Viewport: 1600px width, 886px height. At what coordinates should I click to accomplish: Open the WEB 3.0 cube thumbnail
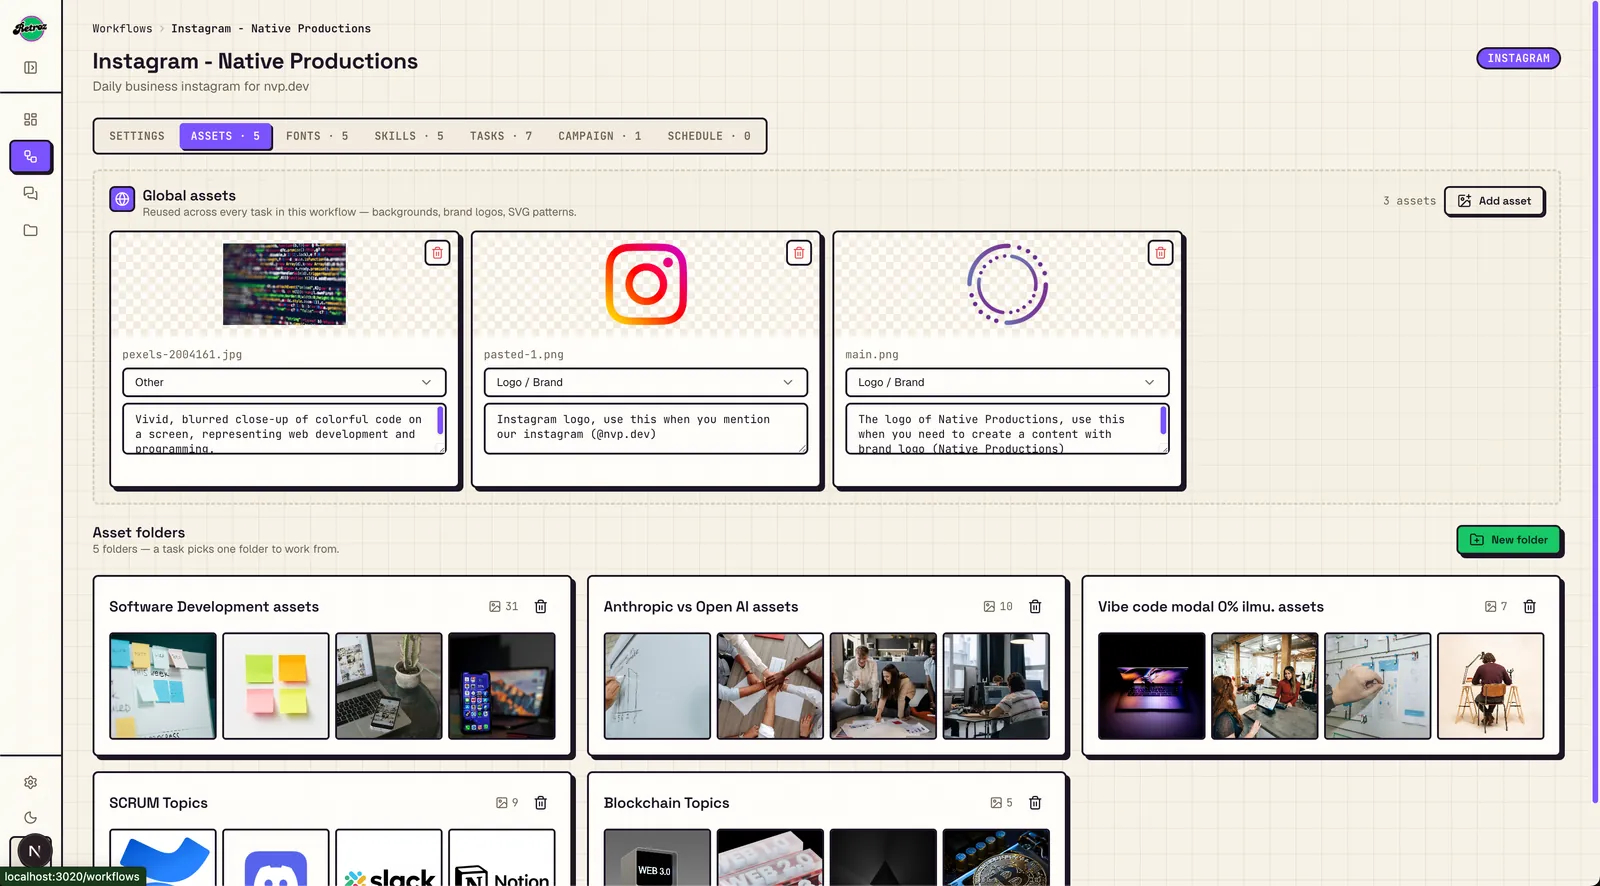657,858
